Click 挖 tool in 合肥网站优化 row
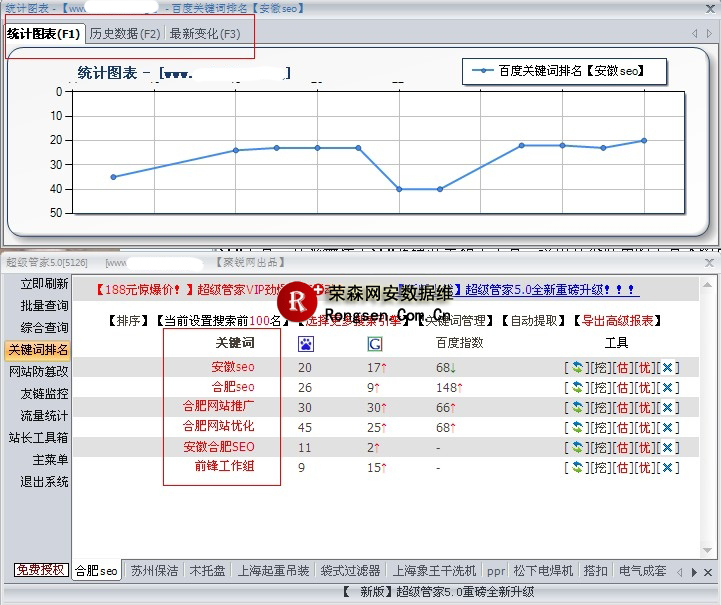 pos(600,427)
